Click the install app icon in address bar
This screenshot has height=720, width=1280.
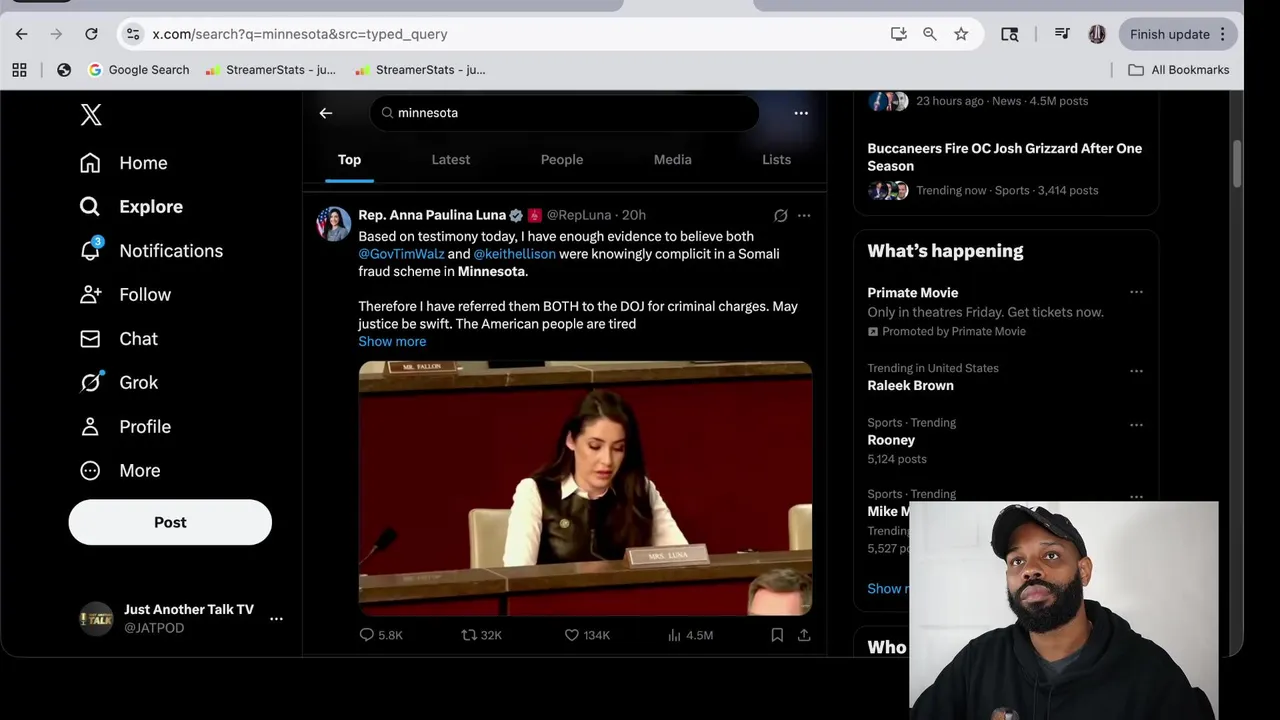coord(898,34)
